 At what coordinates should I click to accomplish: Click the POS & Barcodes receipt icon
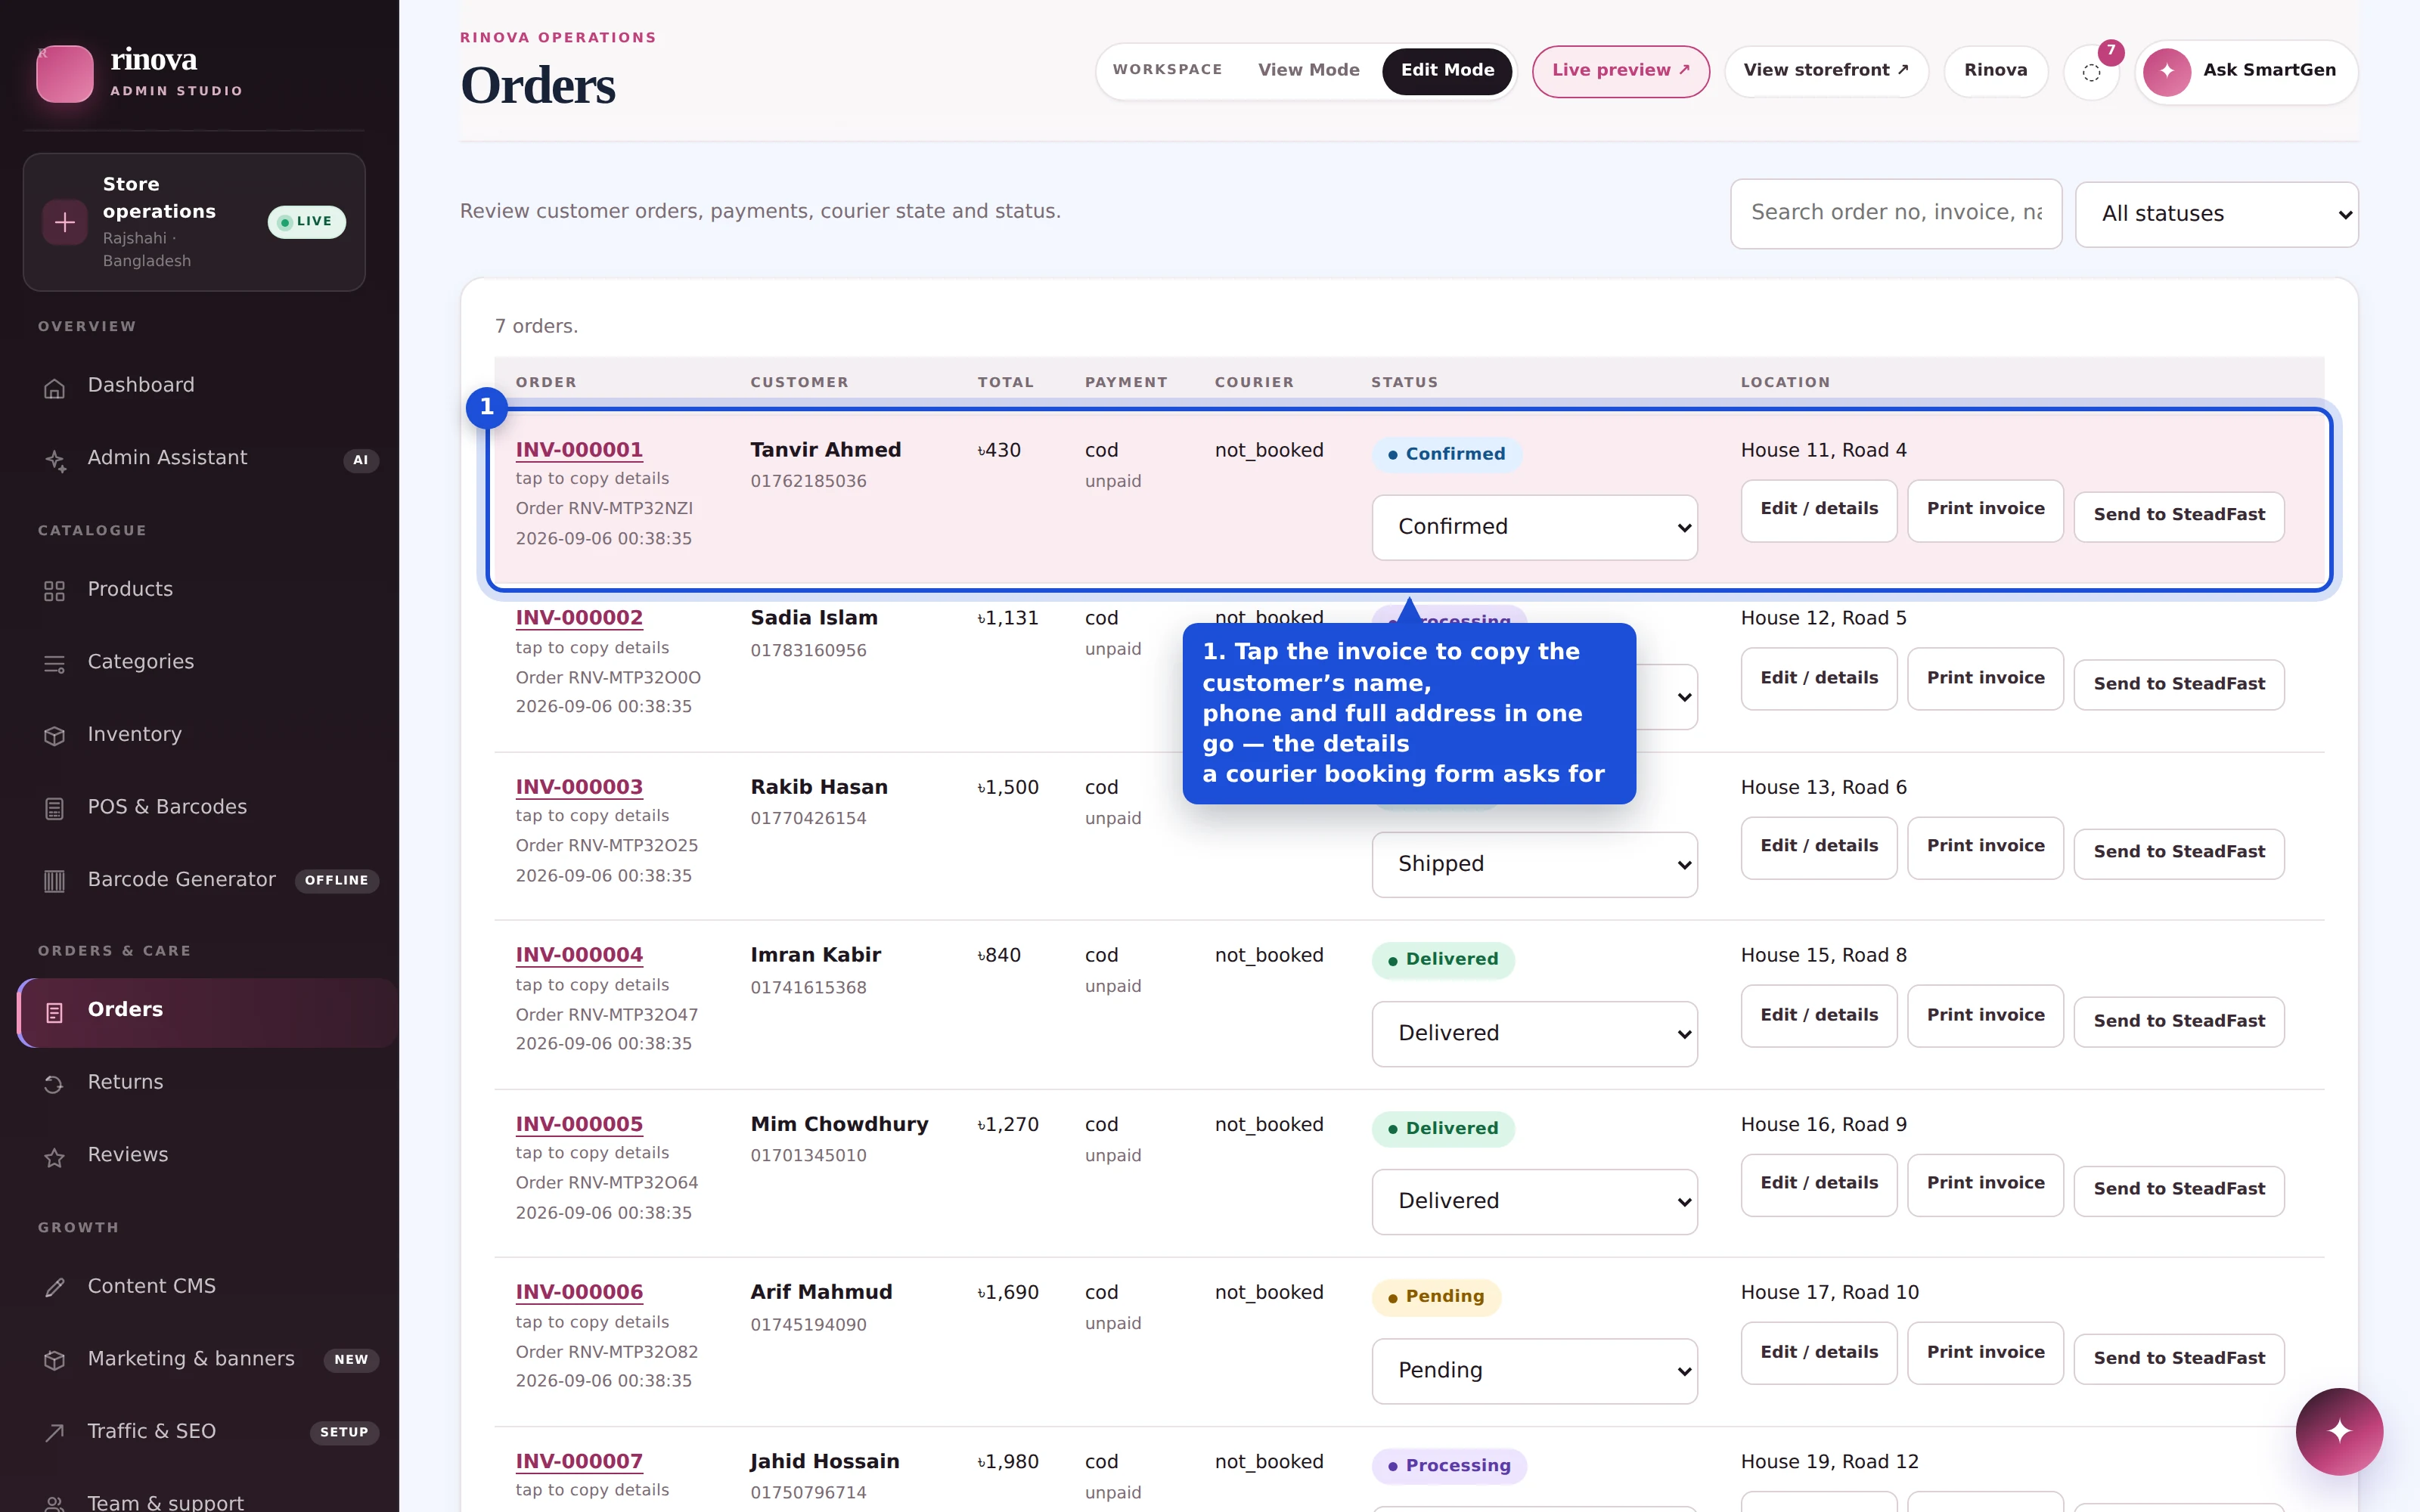[55, 809]
